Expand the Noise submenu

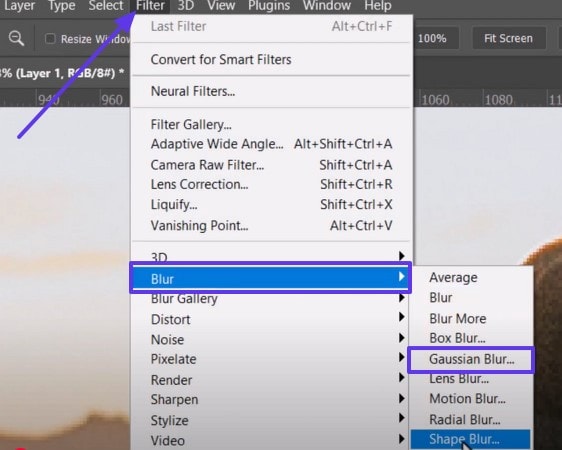(x=272, y=339)
